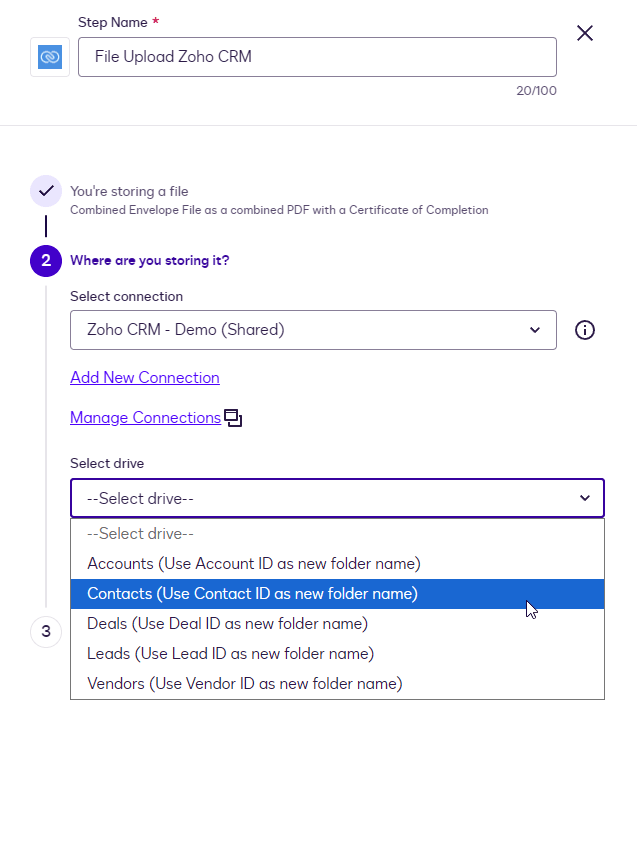Click the "Where are you storing it?" heading
The image size is (637, 841).
point(150,261)
